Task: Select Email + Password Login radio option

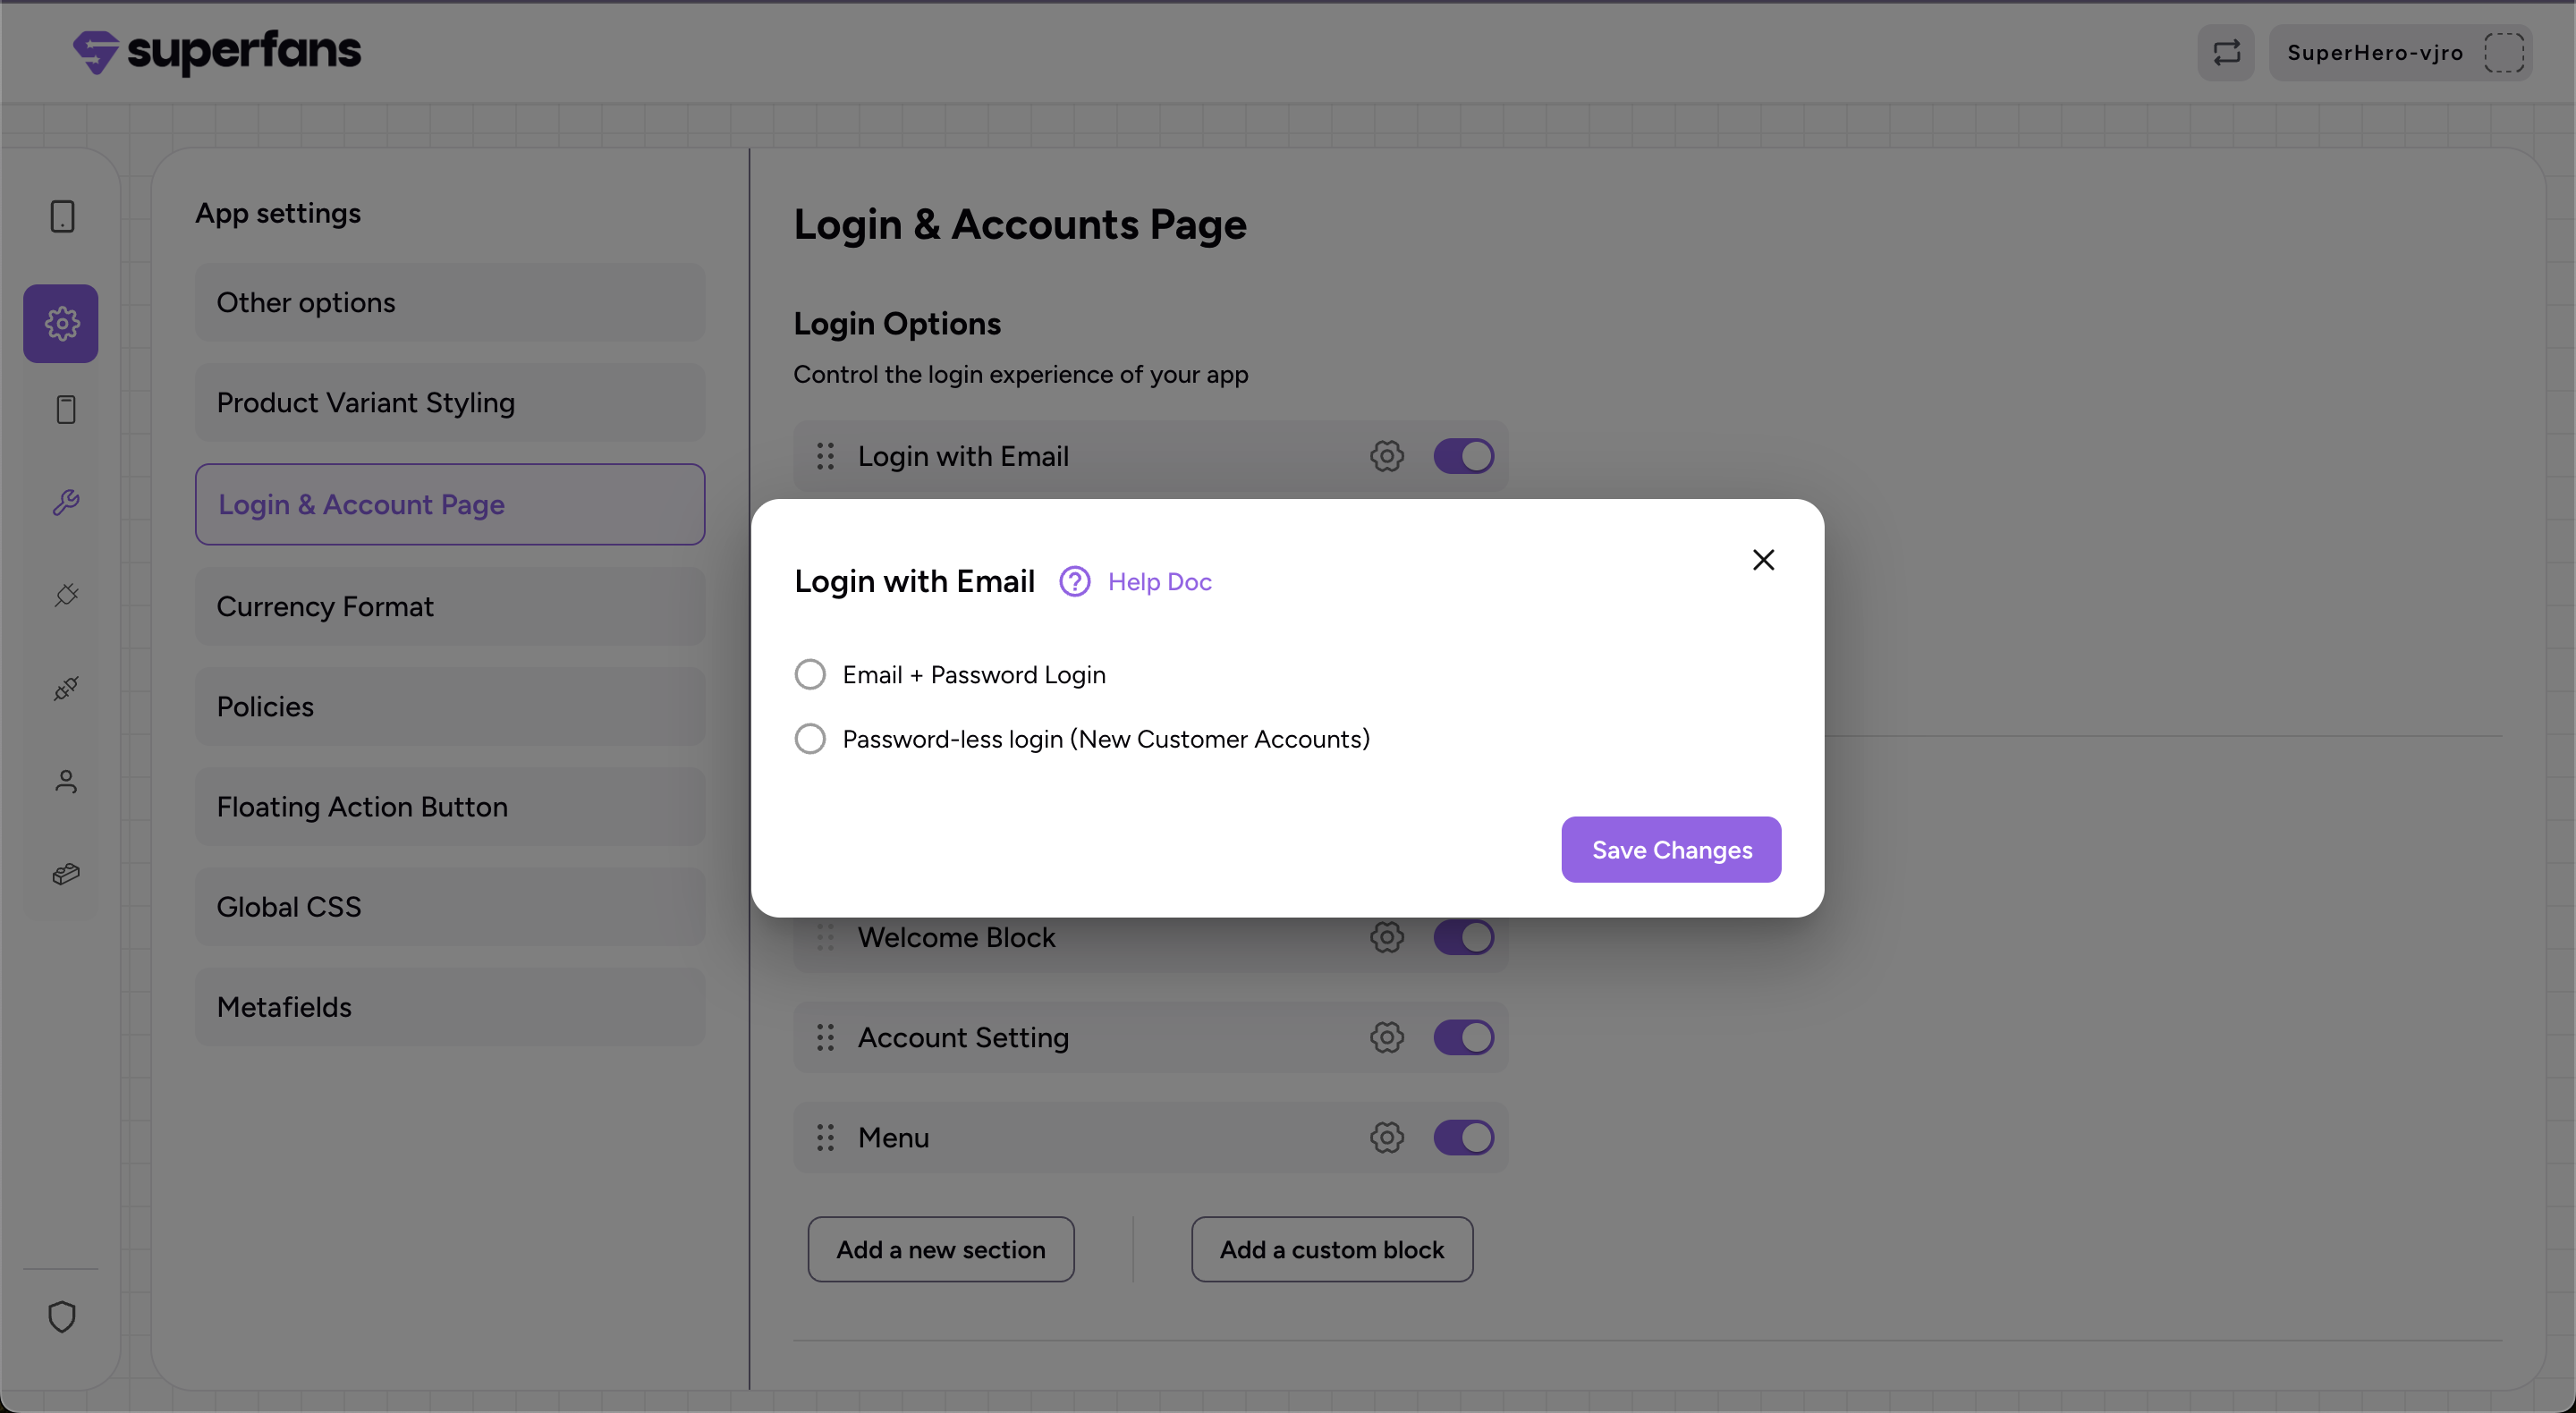Action: pos(810,675)
